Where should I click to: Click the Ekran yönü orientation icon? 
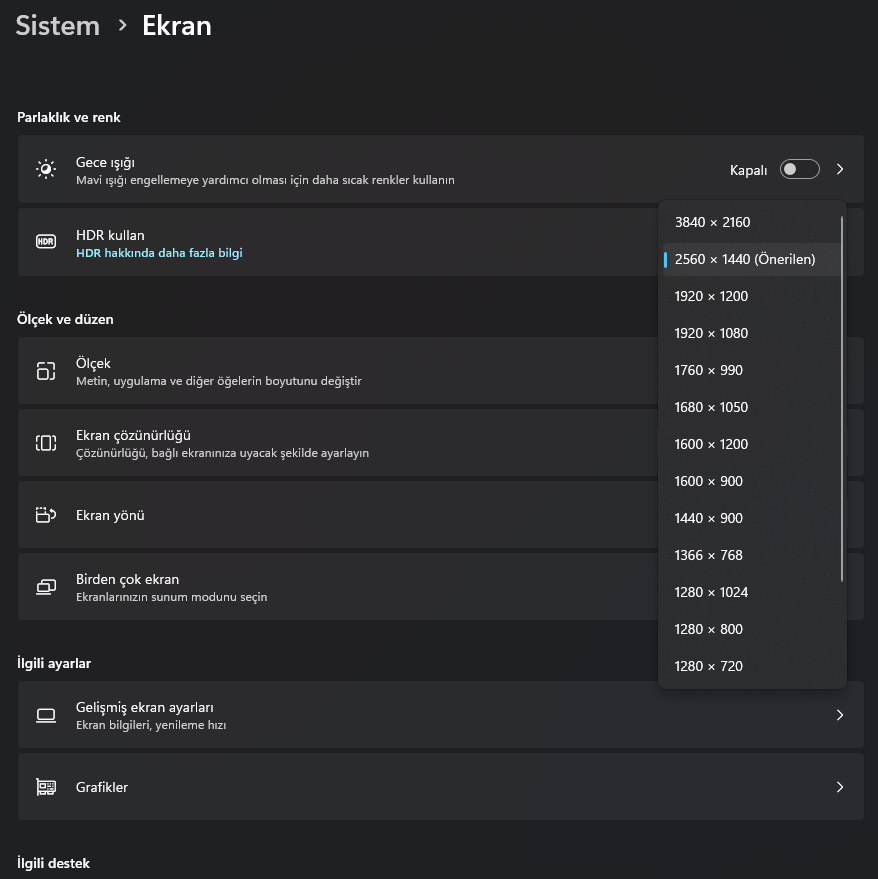pyautogui.click(x=46, y=515)
